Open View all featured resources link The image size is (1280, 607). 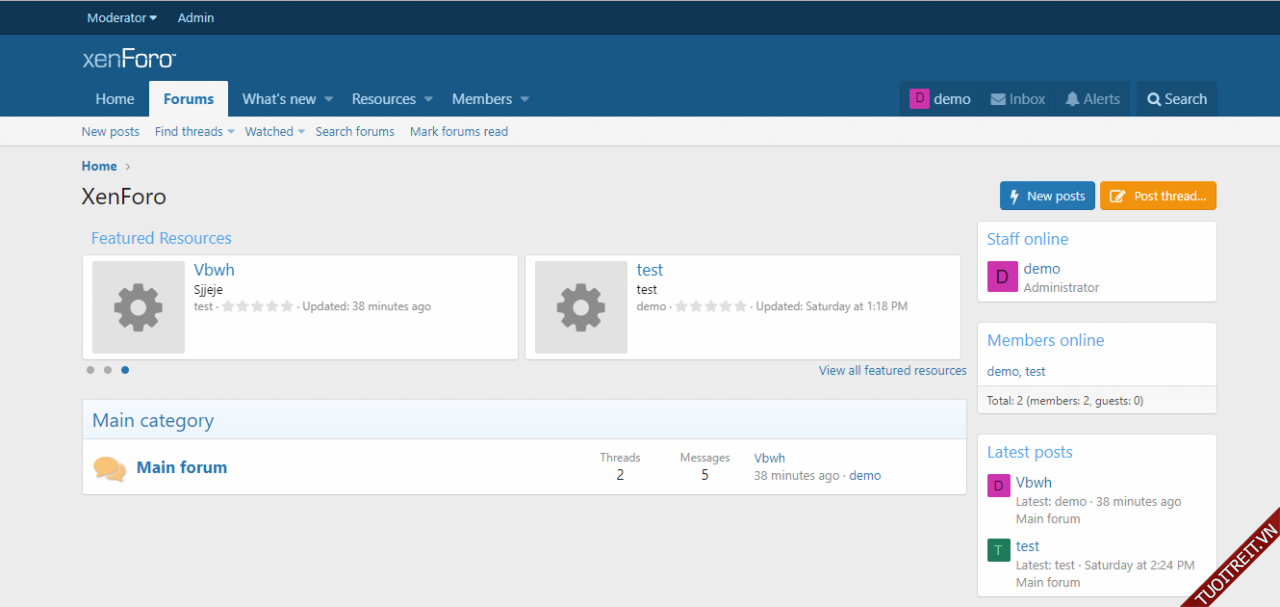click(892, 370)
